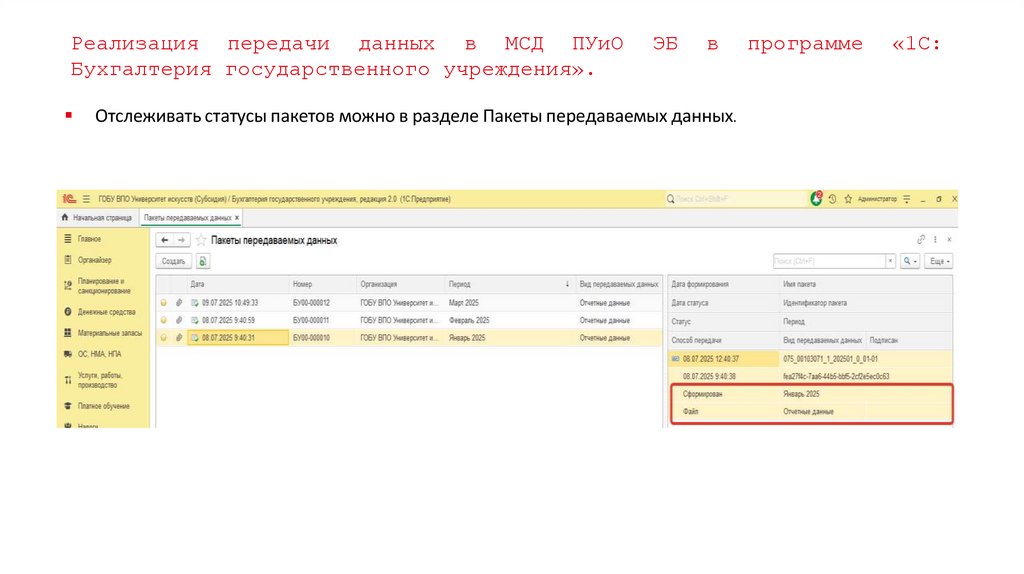Click Январь 2025 in the packages list
This screenshot has width=1024, height=574.
[x=467, y=338]
